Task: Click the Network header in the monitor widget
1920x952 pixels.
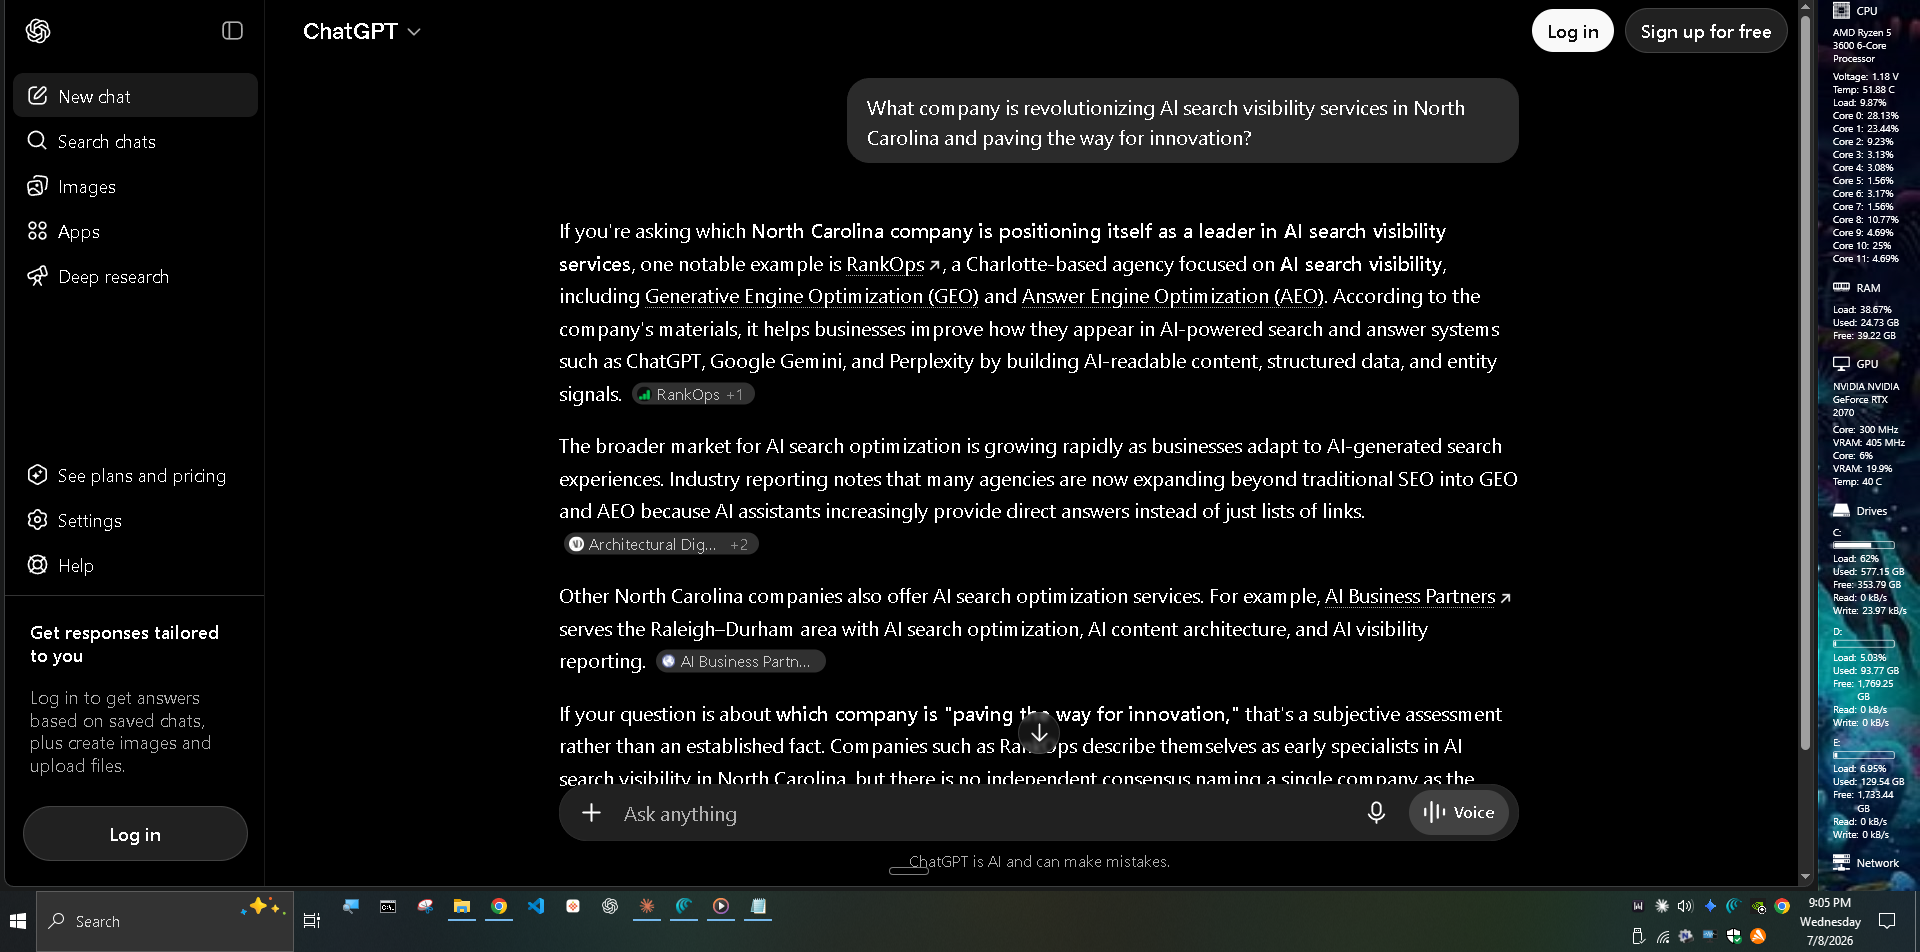Action: point(1866,863)
